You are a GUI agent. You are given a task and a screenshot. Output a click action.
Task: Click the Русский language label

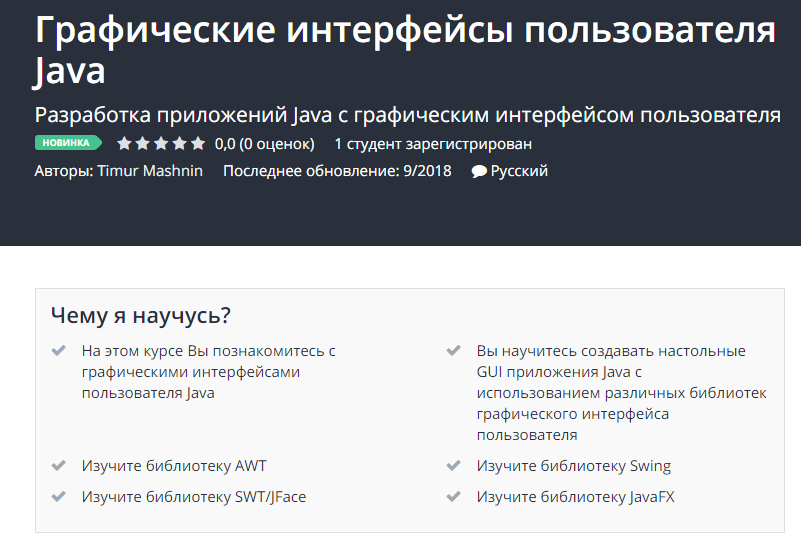click(519, 171)
